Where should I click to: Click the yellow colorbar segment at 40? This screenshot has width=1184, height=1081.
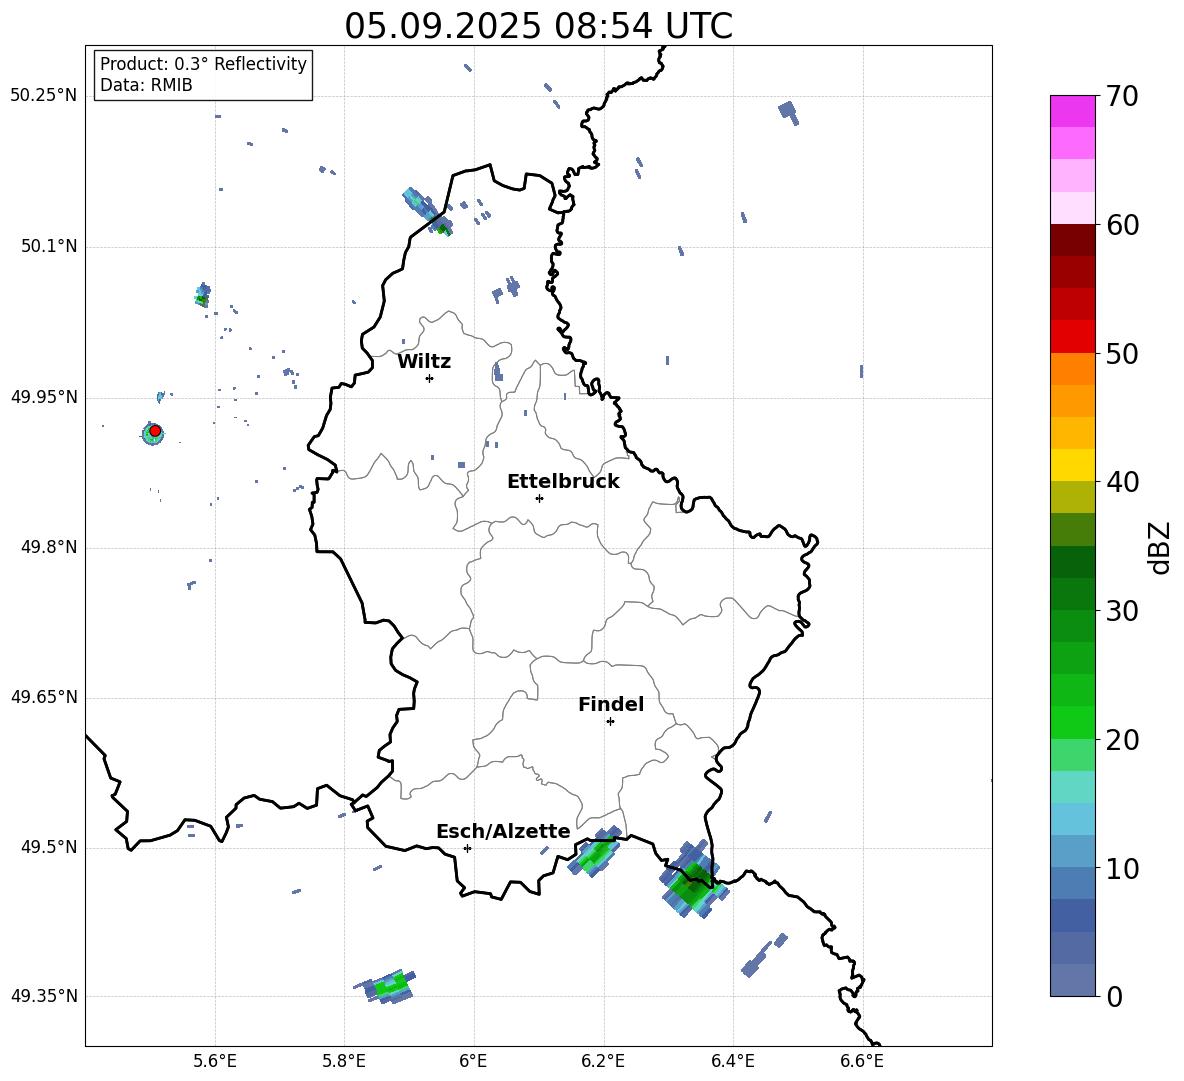(x=1072, y=465)
